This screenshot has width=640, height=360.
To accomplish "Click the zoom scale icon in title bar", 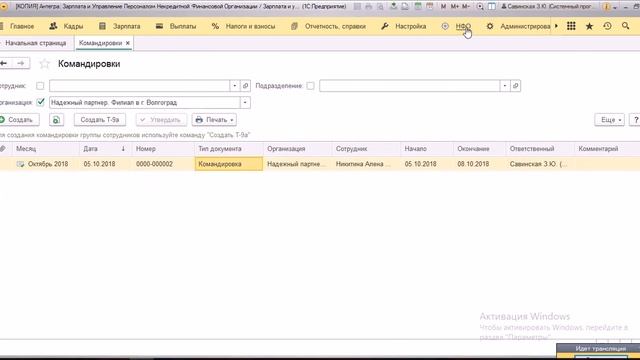I will pos(480,7).
